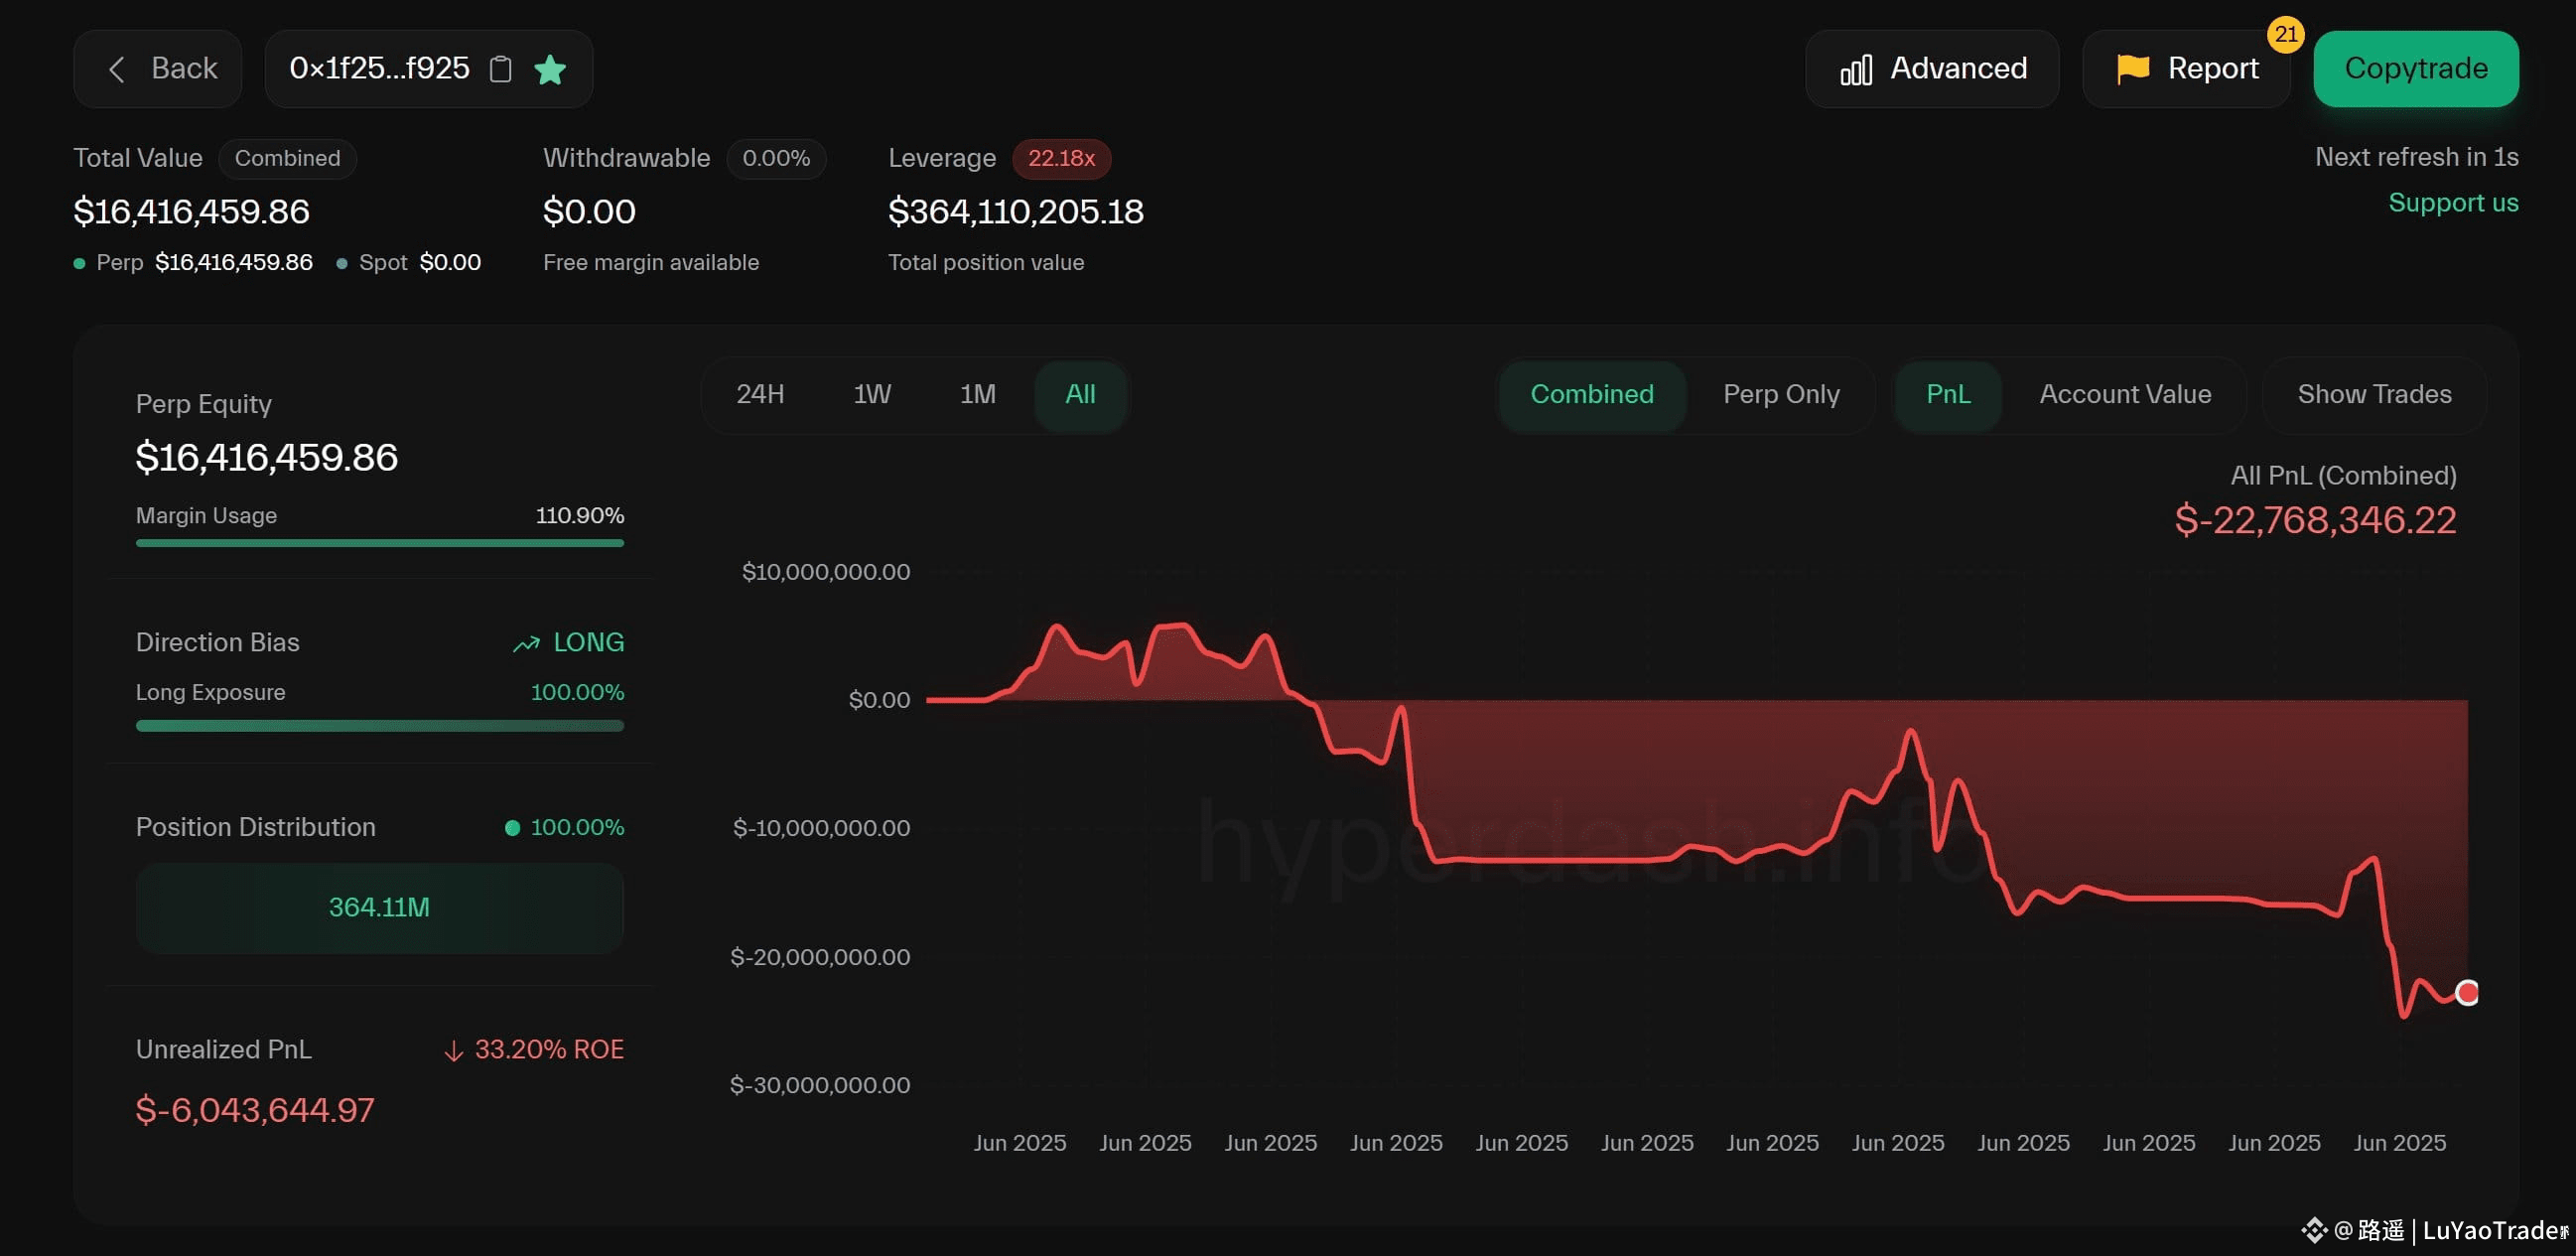Click the $-20,000,000.00 y-axis label

[x=820, y=958]
